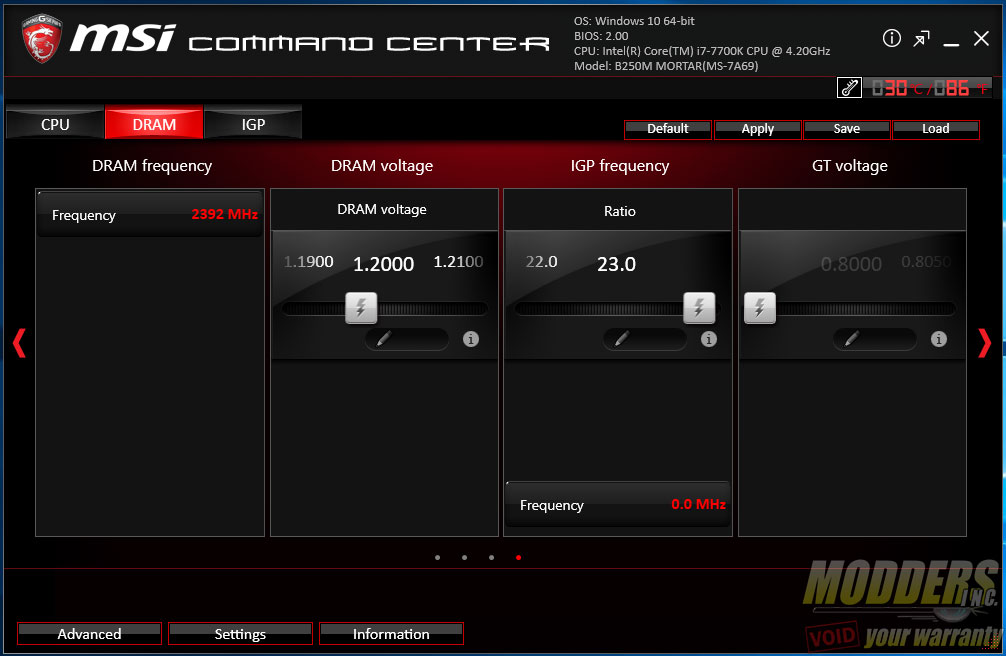Click the OS: Windows 10 64-bit text
Image resolution: width=1006 pixels, height=656 pixels.
(x=634, y=21)
